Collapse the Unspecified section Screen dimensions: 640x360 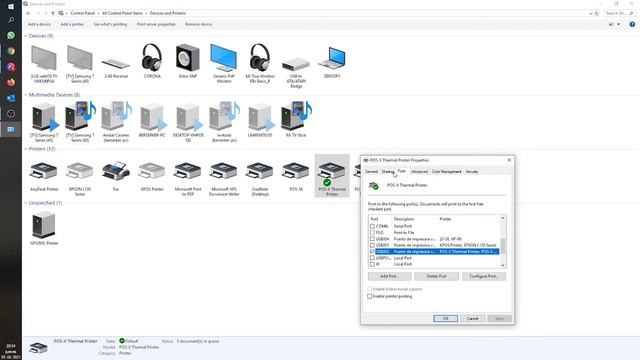(26, 203)
